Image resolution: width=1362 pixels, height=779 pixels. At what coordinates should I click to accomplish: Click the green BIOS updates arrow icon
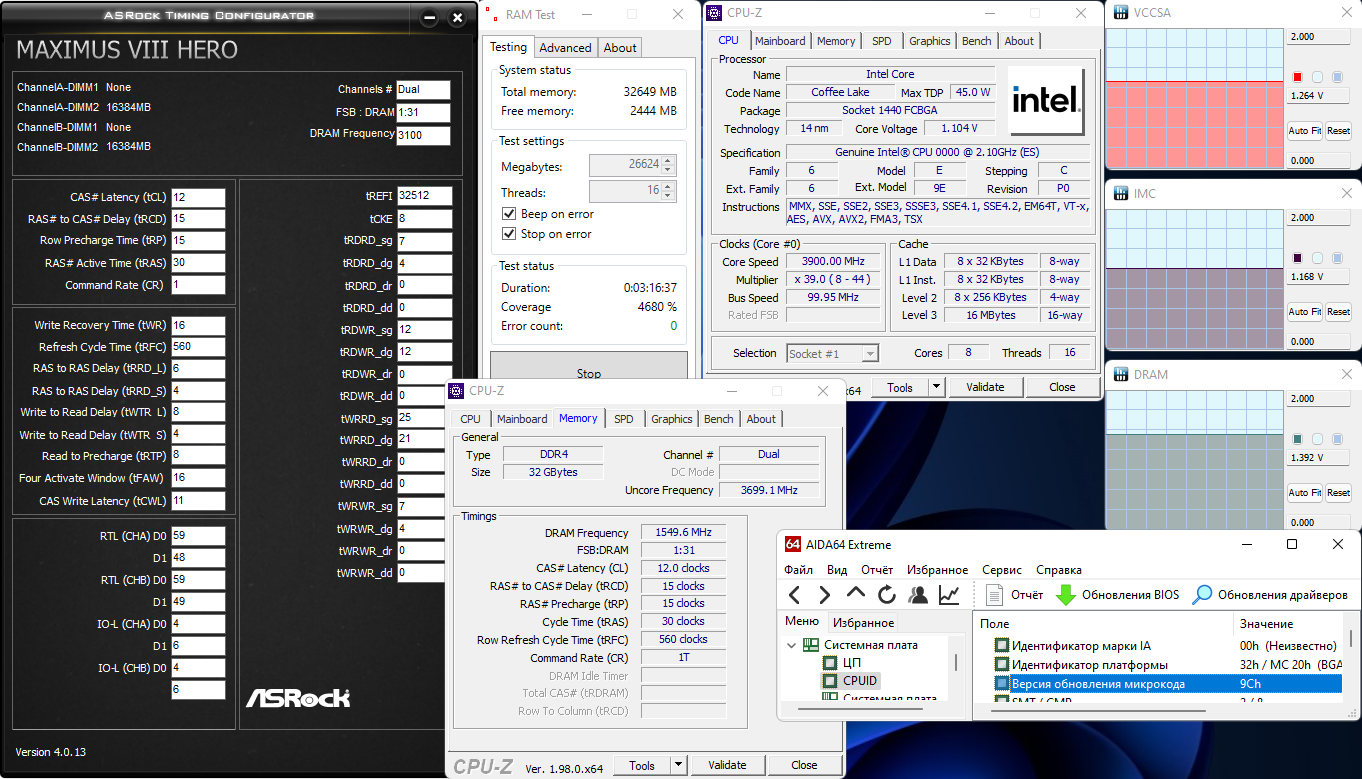[1066, 595]
